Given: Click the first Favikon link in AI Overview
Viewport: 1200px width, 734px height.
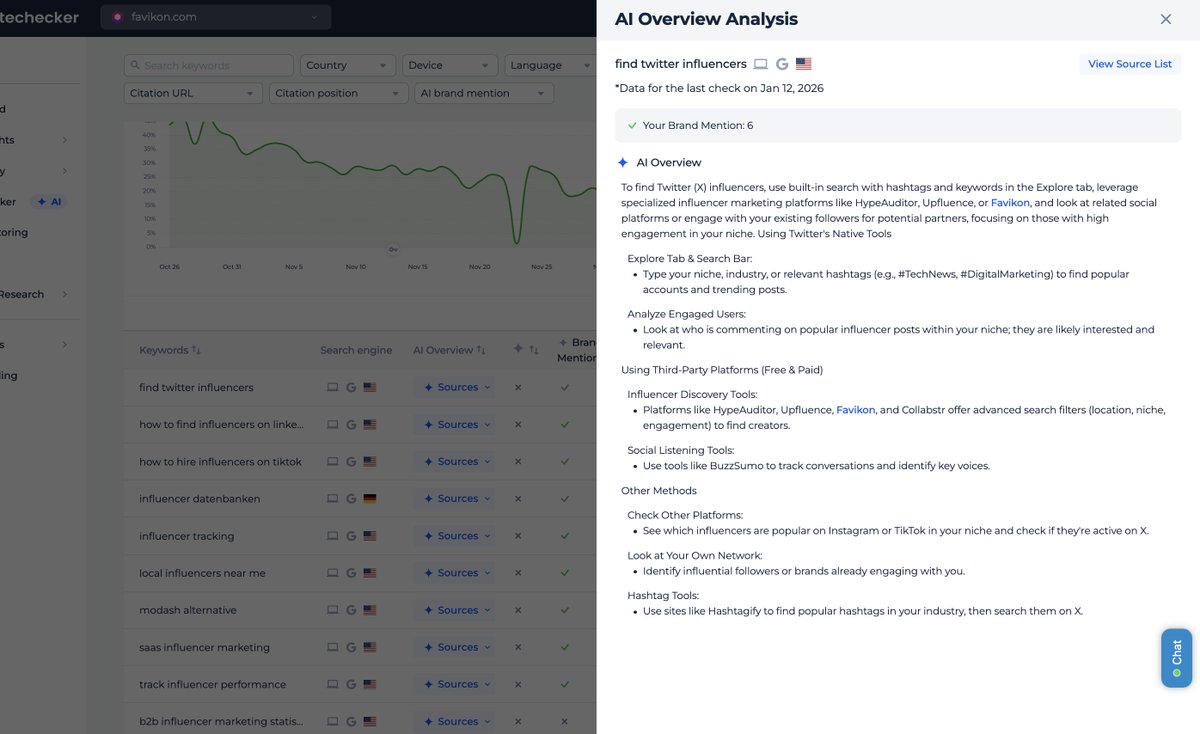Looking at the screenshot, I should (x=1010, y=203).
